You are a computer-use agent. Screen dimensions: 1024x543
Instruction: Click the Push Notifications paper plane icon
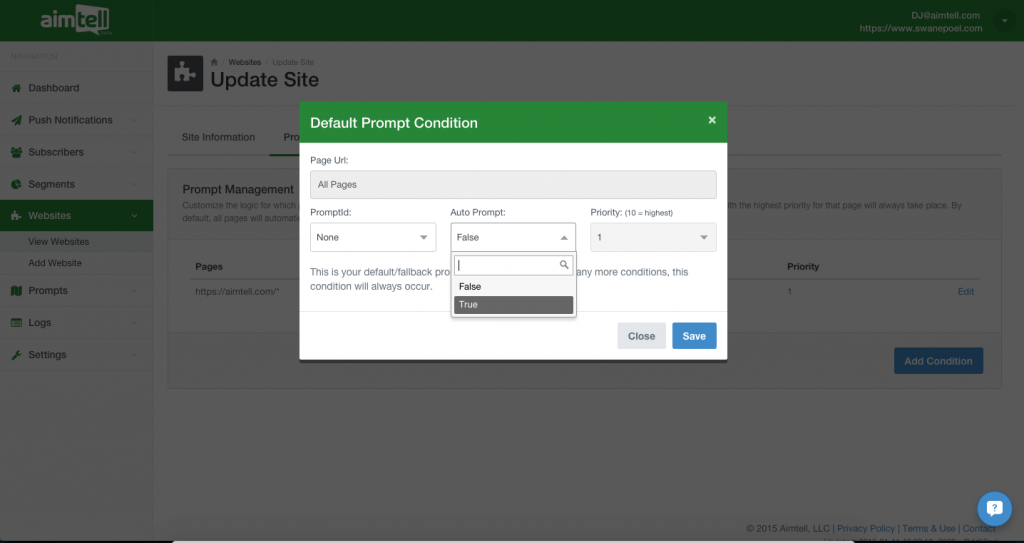(16, 120)
